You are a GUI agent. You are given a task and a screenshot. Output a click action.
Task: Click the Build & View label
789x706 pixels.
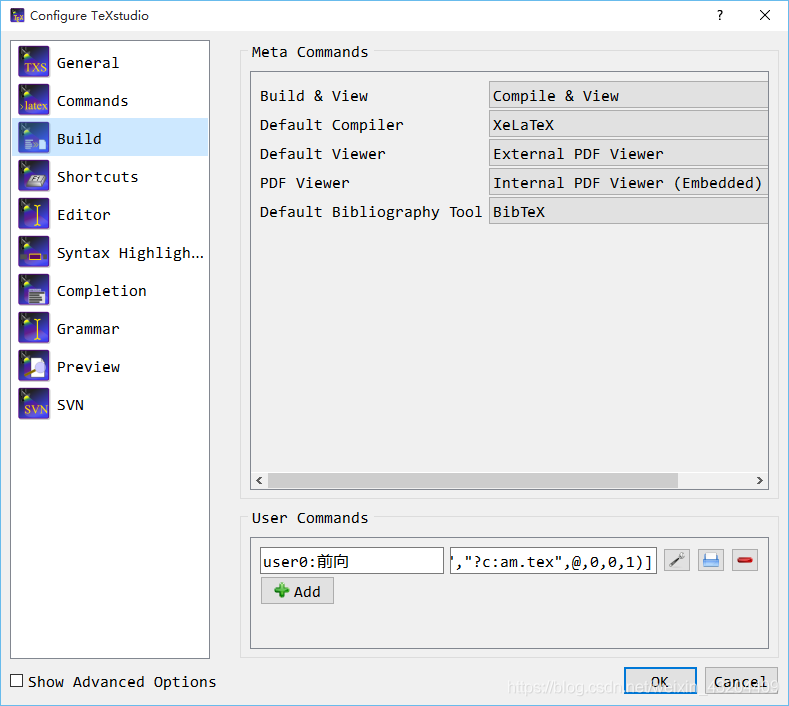coord(313,96)
